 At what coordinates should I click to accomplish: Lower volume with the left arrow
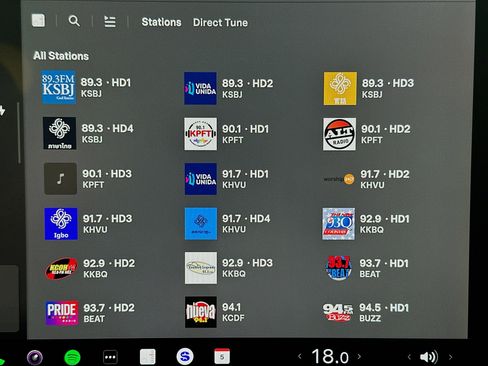pyautogui.click(x=409, y=357)
